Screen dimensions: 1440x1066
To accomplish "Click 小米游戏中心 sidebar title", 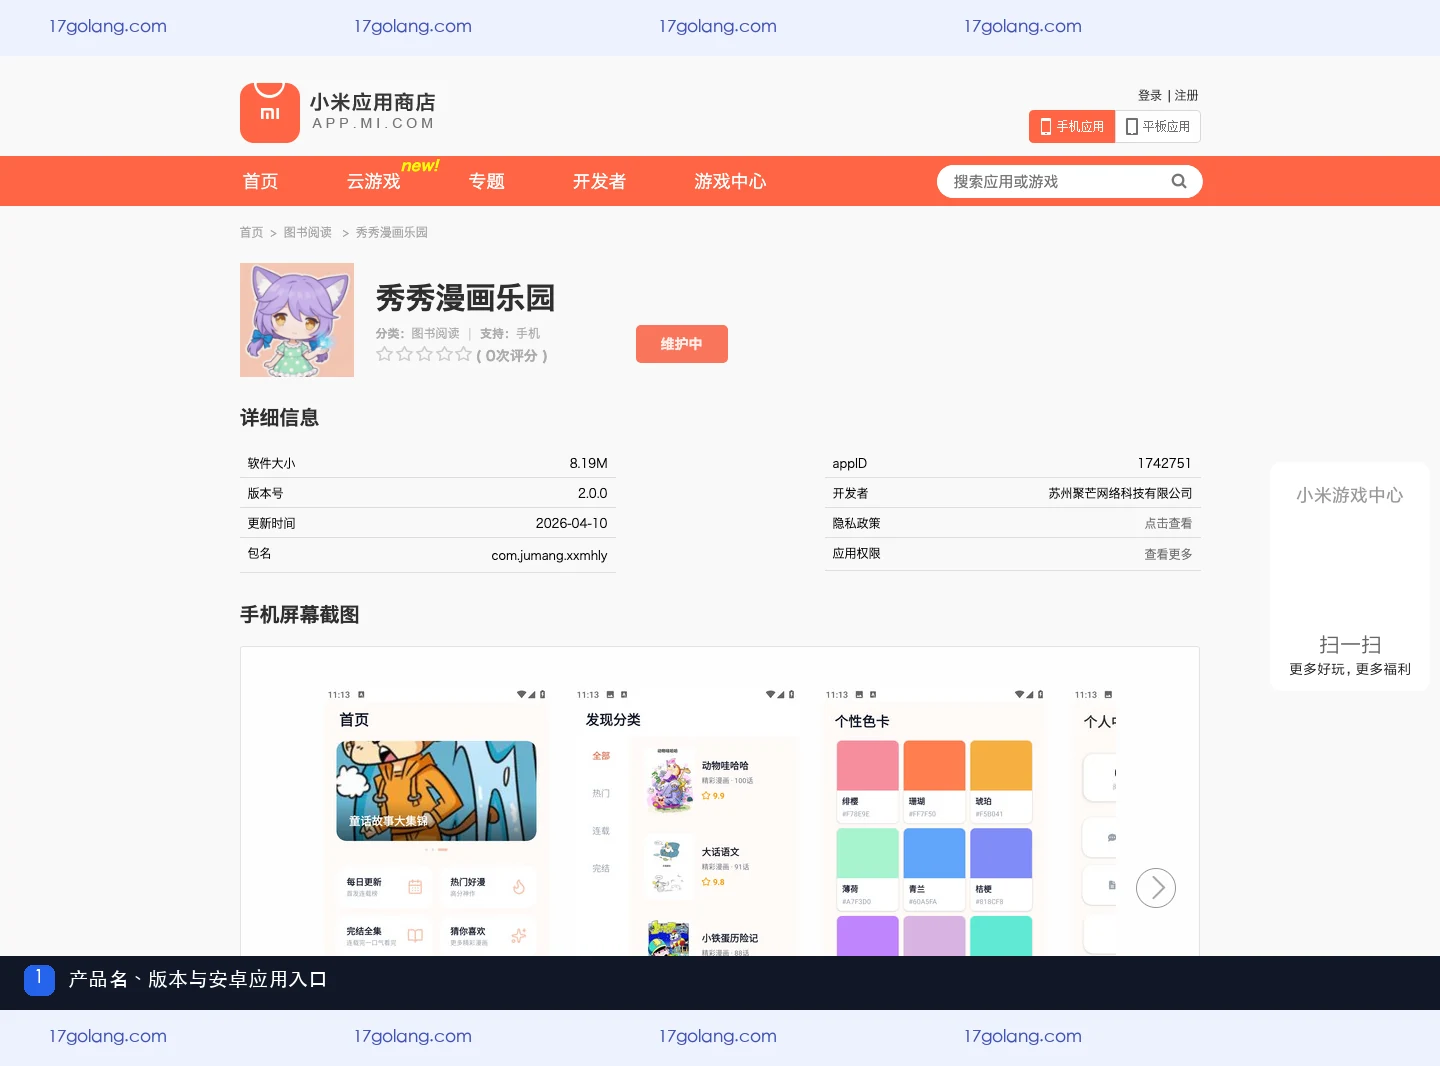I will (x=1350, y=495).
